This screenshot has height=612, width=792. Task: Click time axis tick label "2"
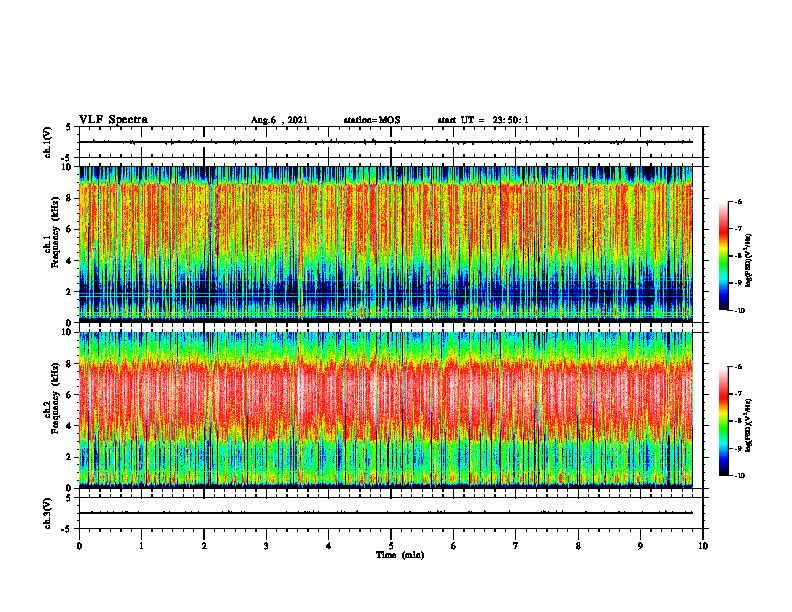point(204,546)
